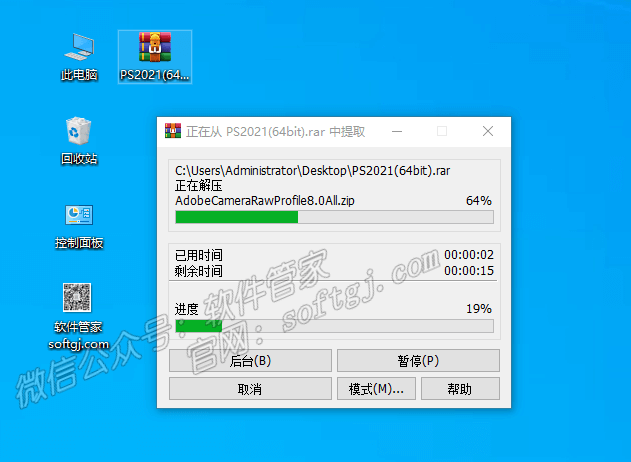Click the archive path C:\Users\Administrator\Desktop text
The image size is (631, 462).
312,171
